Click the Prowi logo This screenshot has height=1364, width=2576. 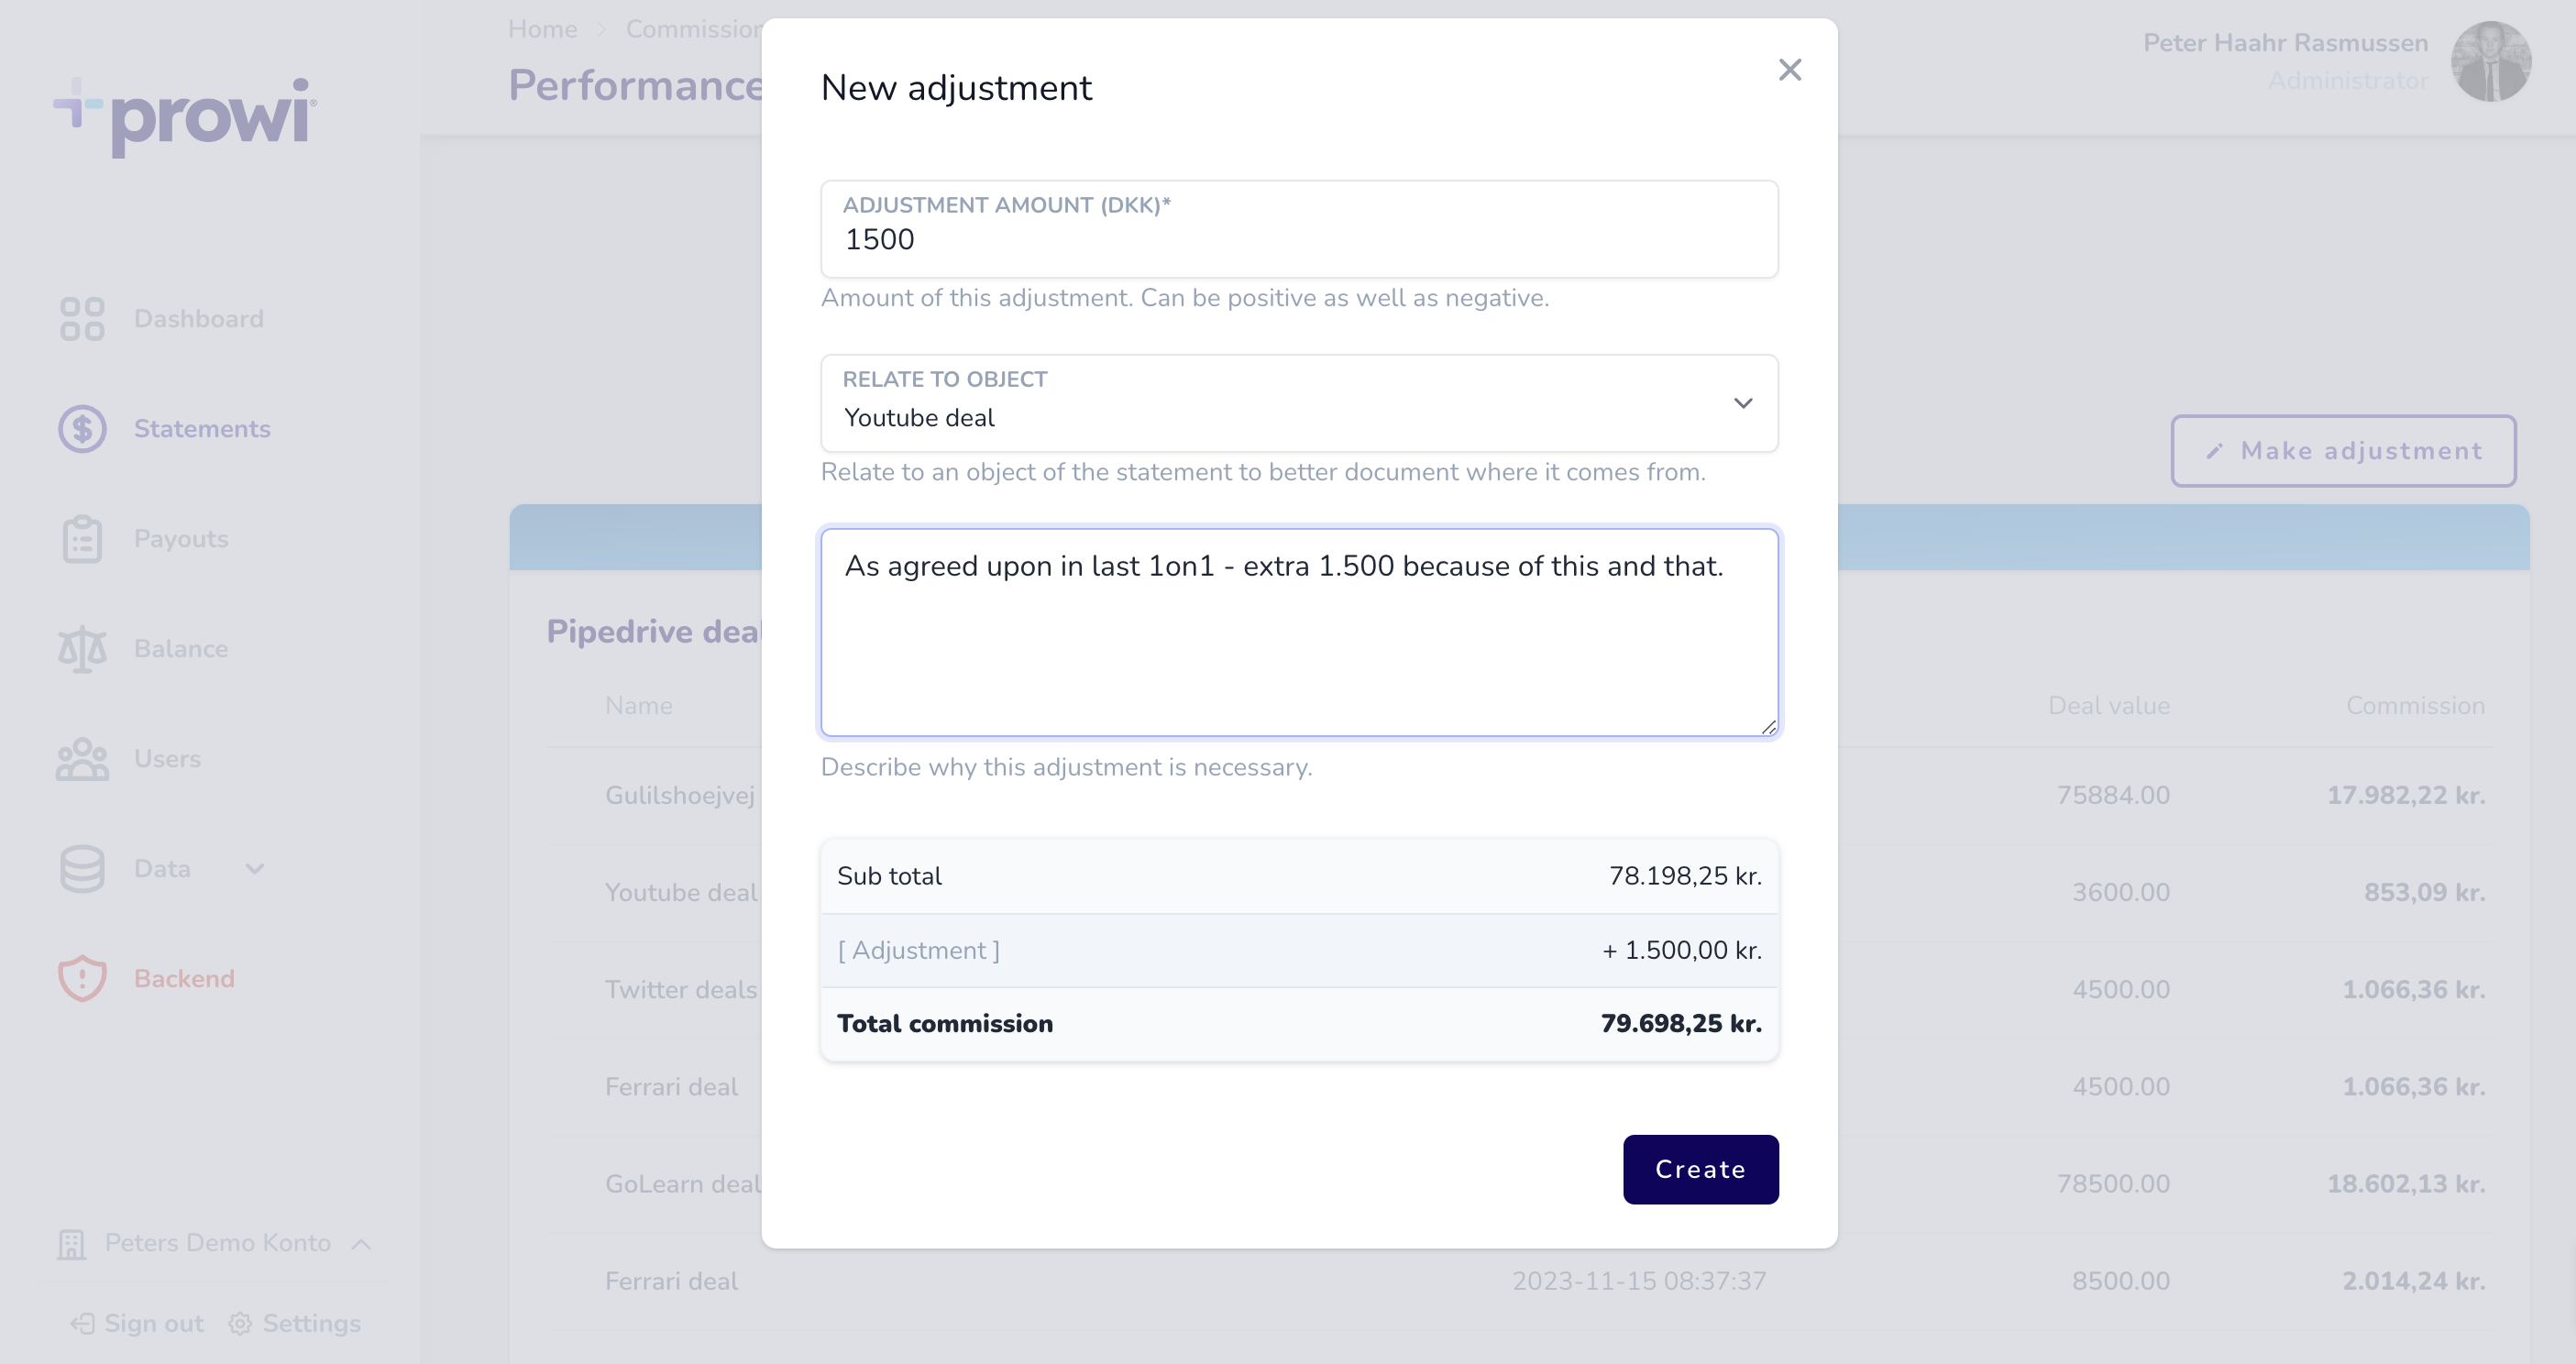[x=186, y=115]
